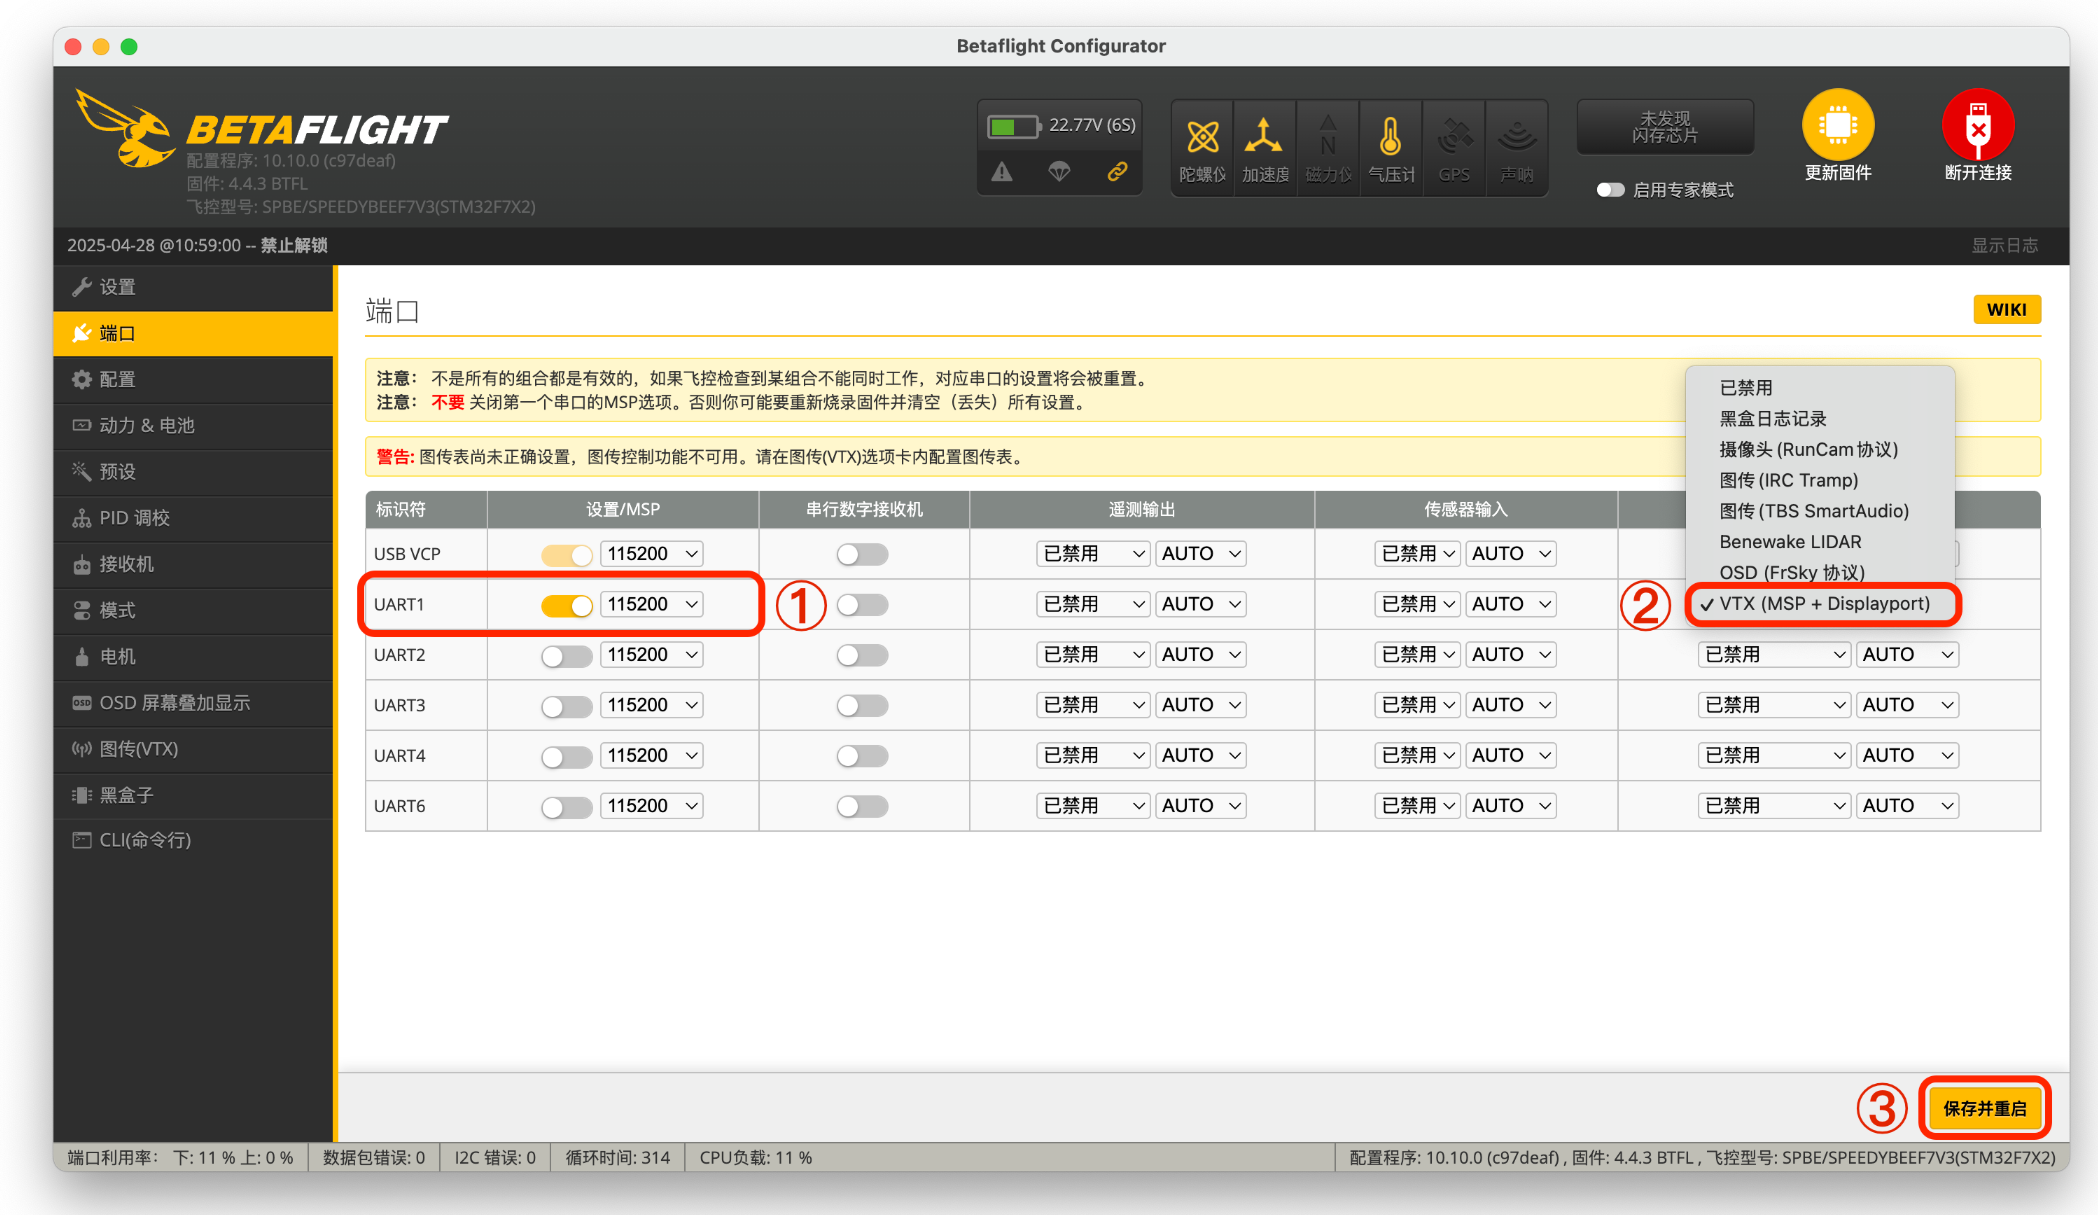Open UART4 sensor input AUTO dropdown

click(1511, 755)
